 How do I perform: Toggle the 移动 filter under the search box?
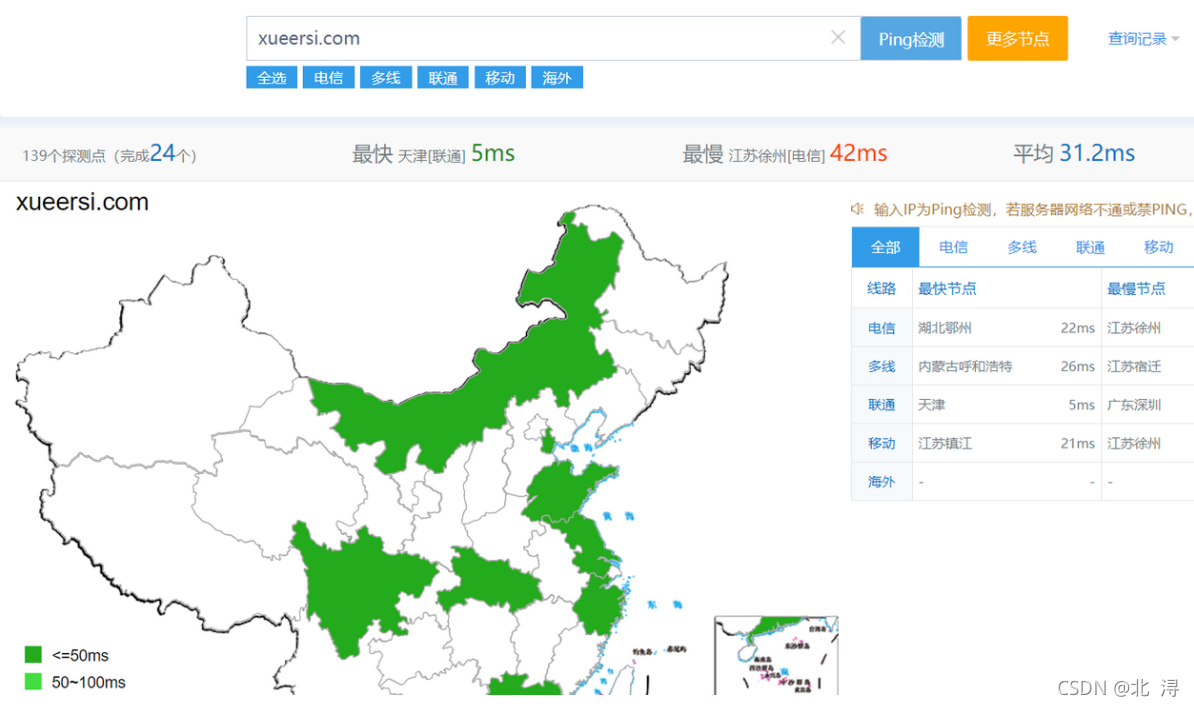(500, 78)
